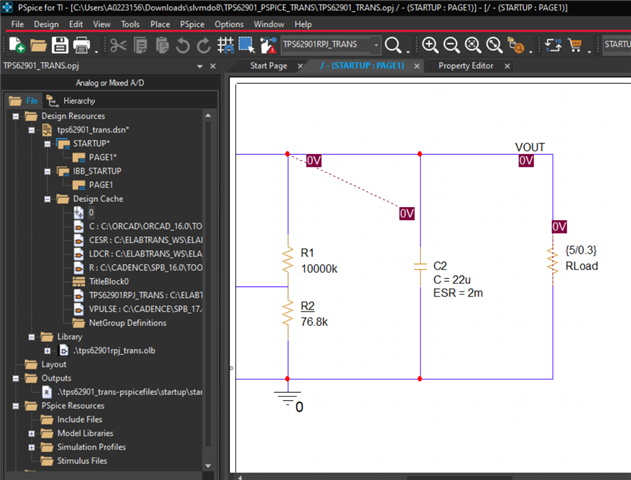Screen dimensions: 631x480
Task: Click the Open folder toolbar icon
Action: click(38, 45)
